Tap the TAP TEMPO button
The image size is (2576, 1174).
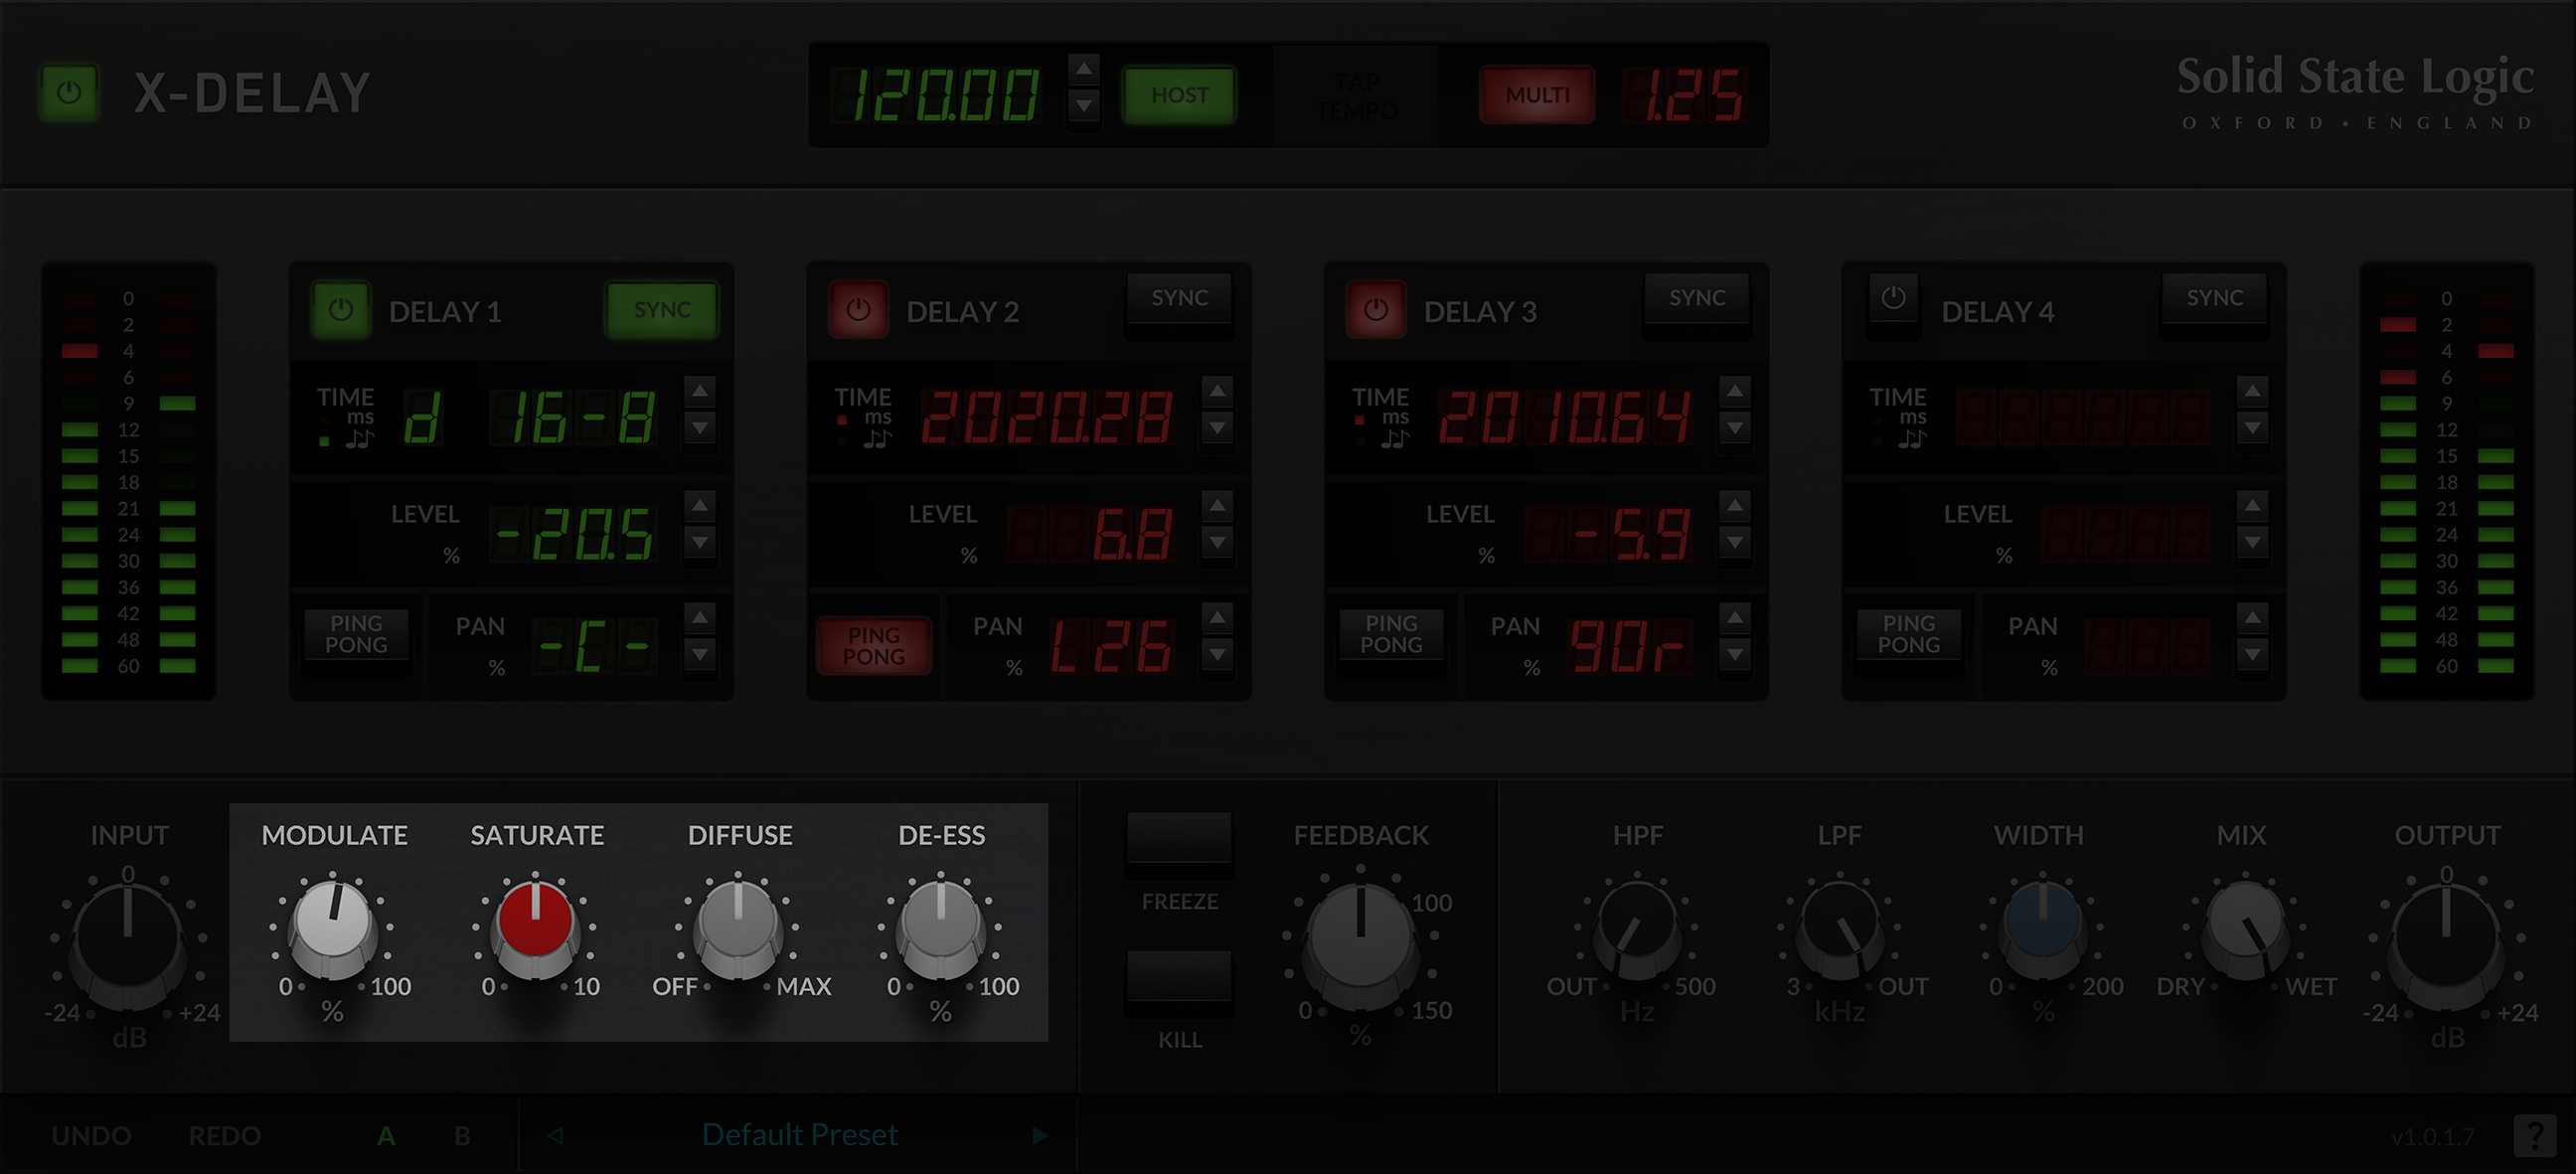1354,95
